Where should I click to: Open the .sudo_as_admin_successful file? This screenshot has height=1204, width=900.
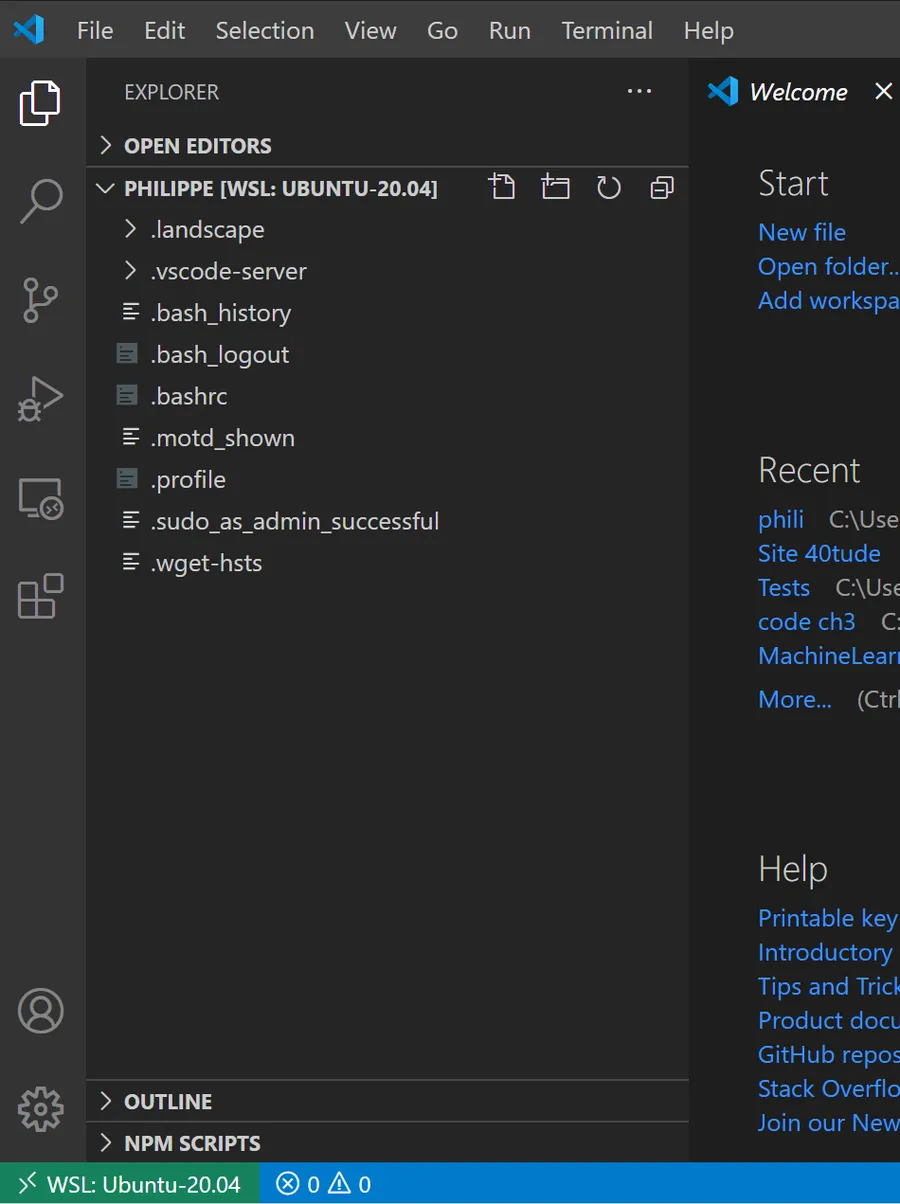point(388,521)
